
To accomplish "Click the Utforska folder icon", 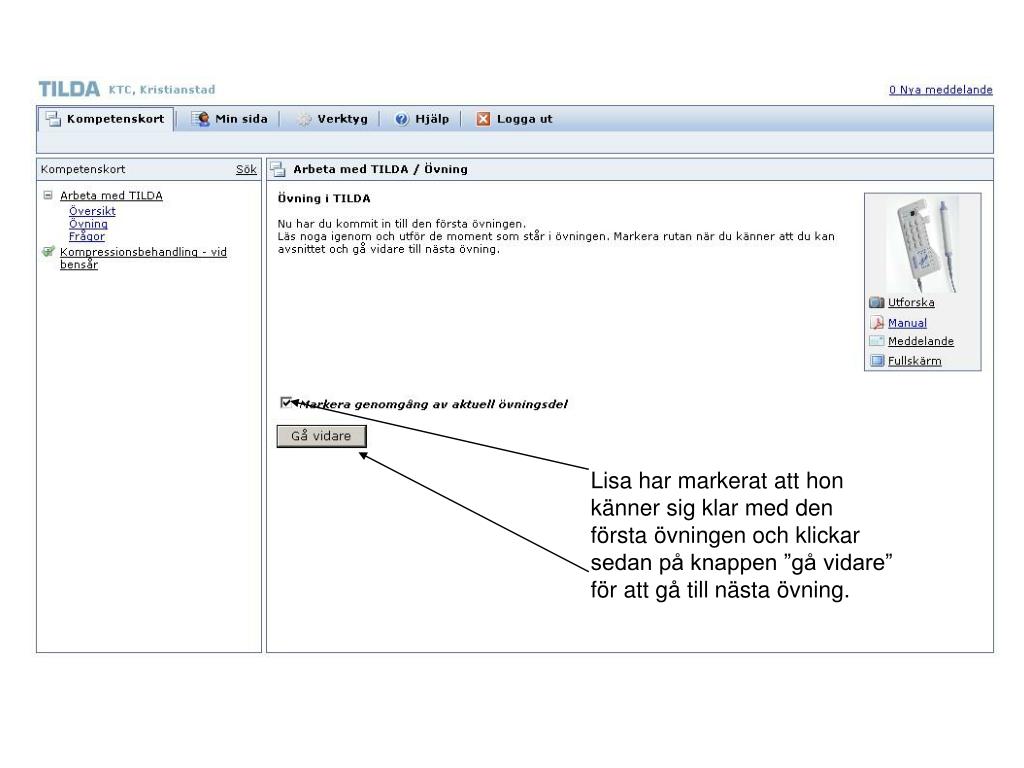I will 876,302.
